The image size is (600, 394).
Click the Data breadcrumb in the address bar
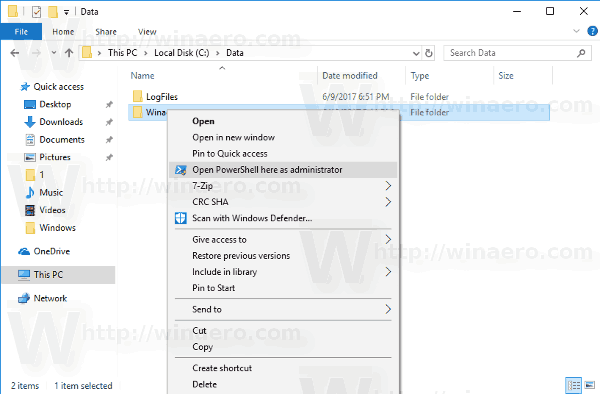coord(235,53)
